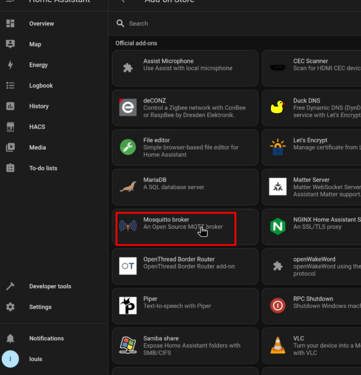Click the File editor wrench icon
The image size is (361, 375).
128,147
